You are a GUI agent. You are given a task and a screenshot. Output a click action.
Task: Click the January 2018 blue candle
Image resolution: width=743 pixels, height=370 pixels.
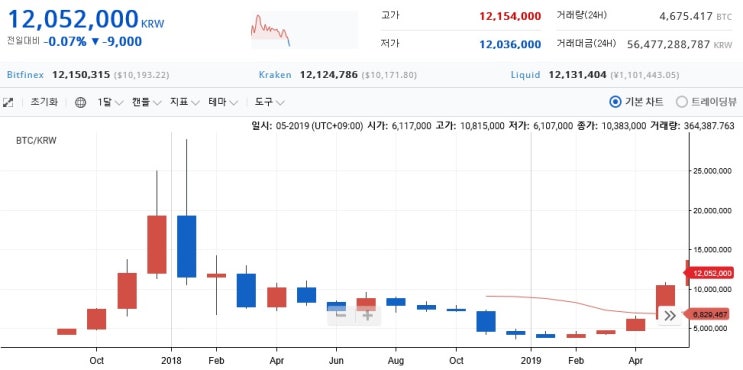coord(186,246)
